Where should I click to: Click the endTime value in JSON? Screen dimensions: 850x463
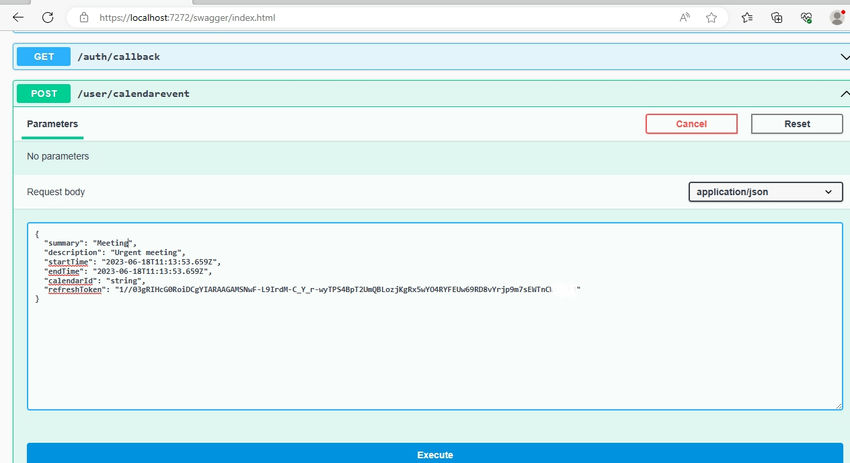coord(150,271)
